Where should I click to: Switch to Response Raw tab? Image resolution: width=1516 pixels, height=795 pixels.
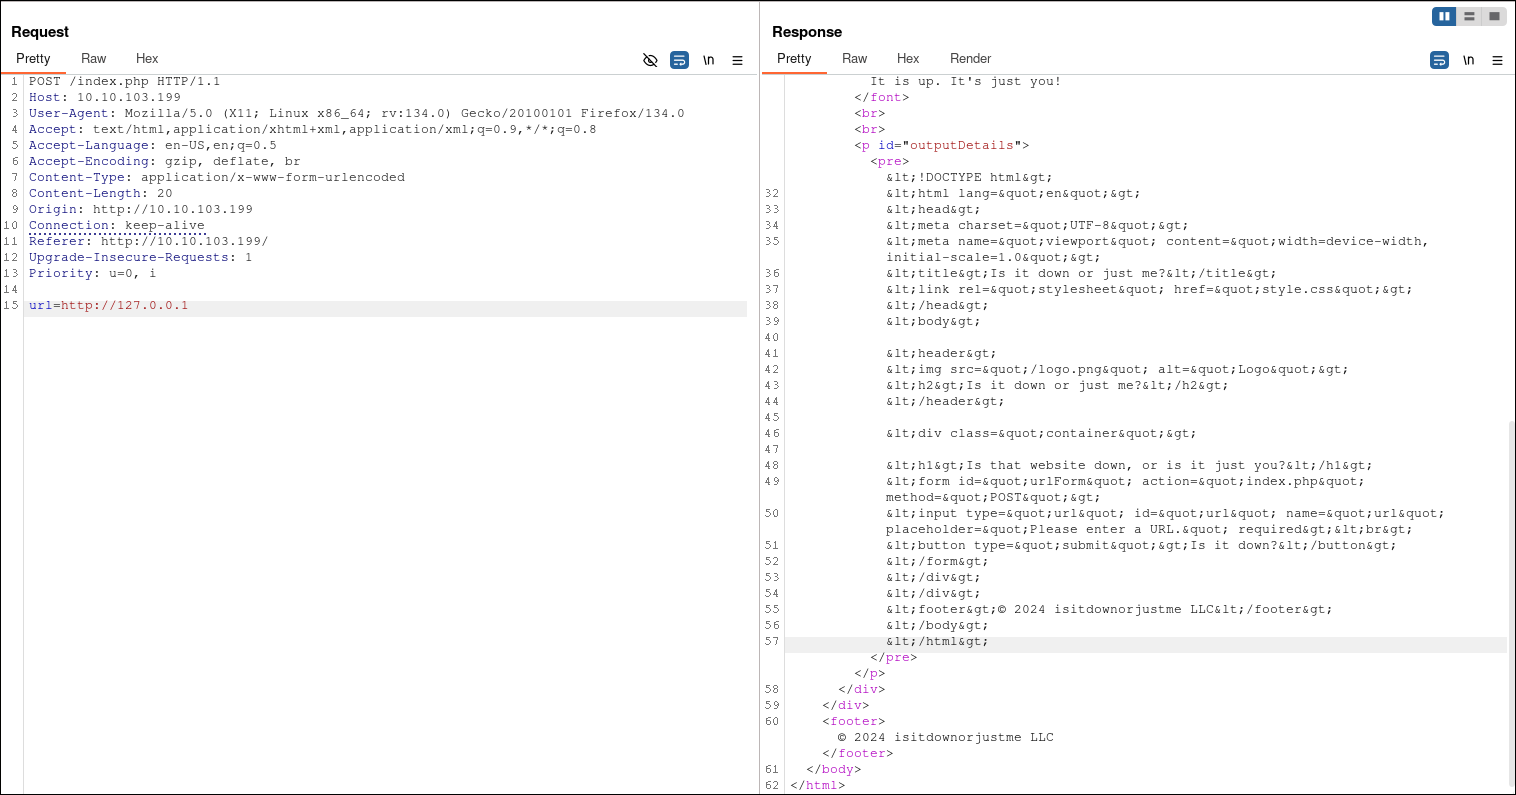(x=855, y=59)
